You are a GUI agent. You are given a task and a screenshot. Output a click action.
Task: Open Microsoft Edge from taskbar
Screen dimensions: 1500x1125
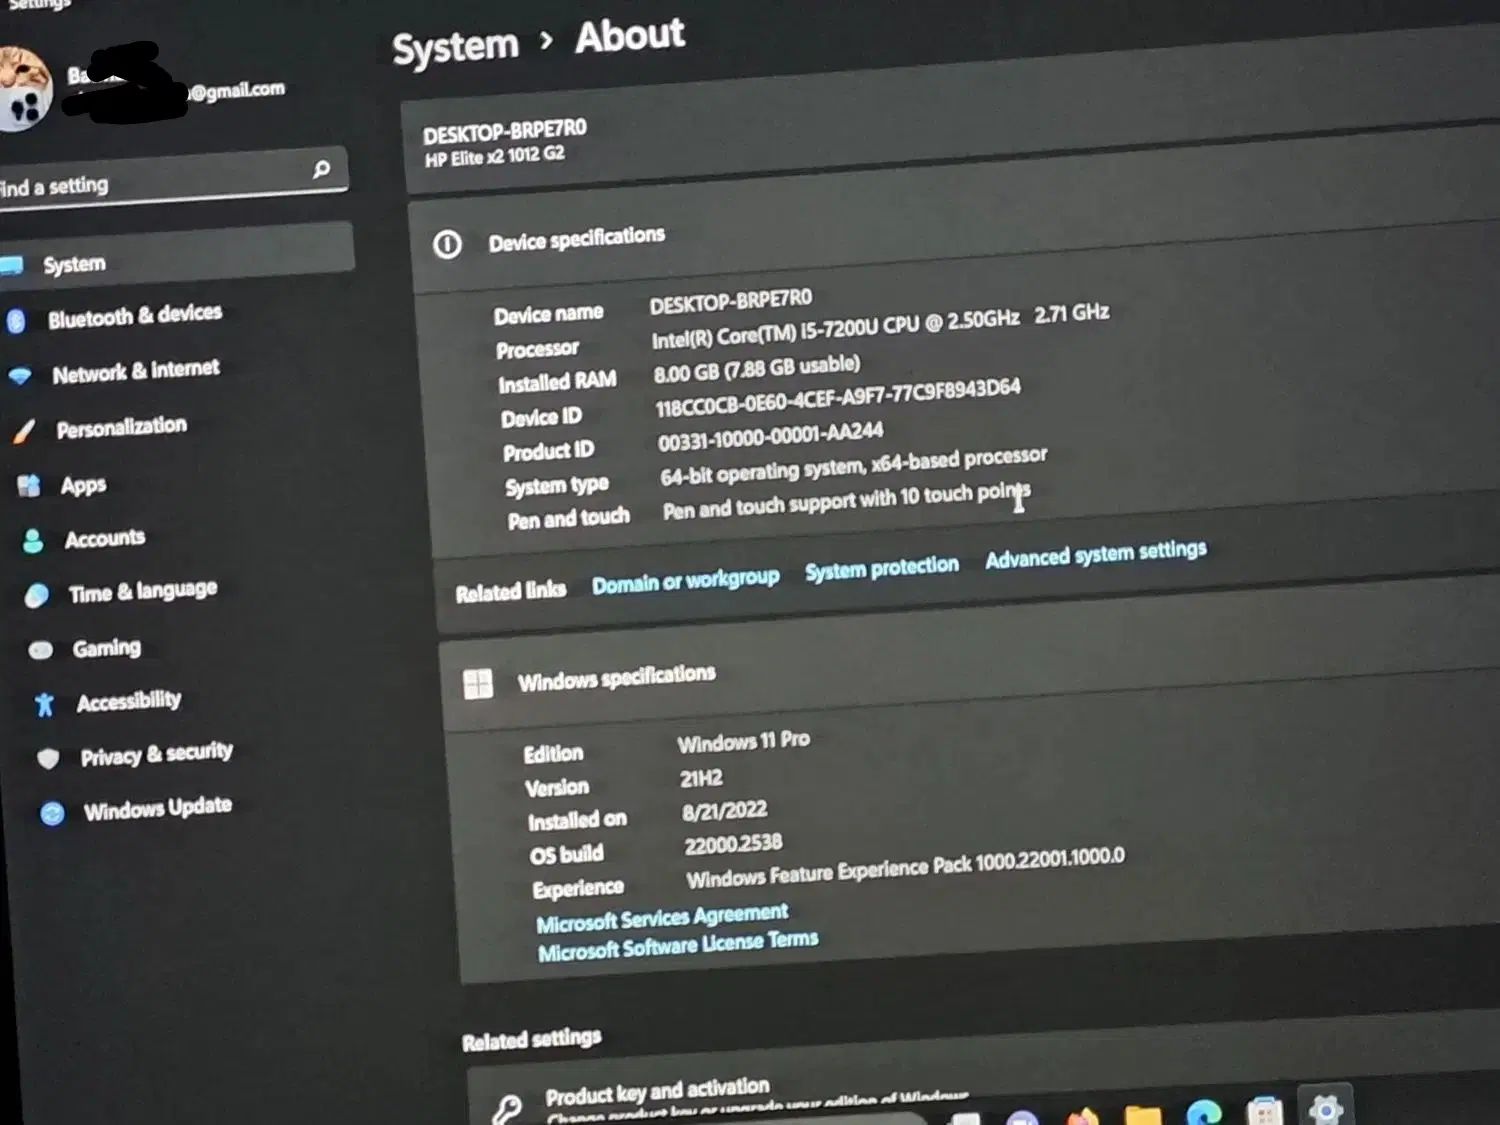(x=1204, y=1112)
